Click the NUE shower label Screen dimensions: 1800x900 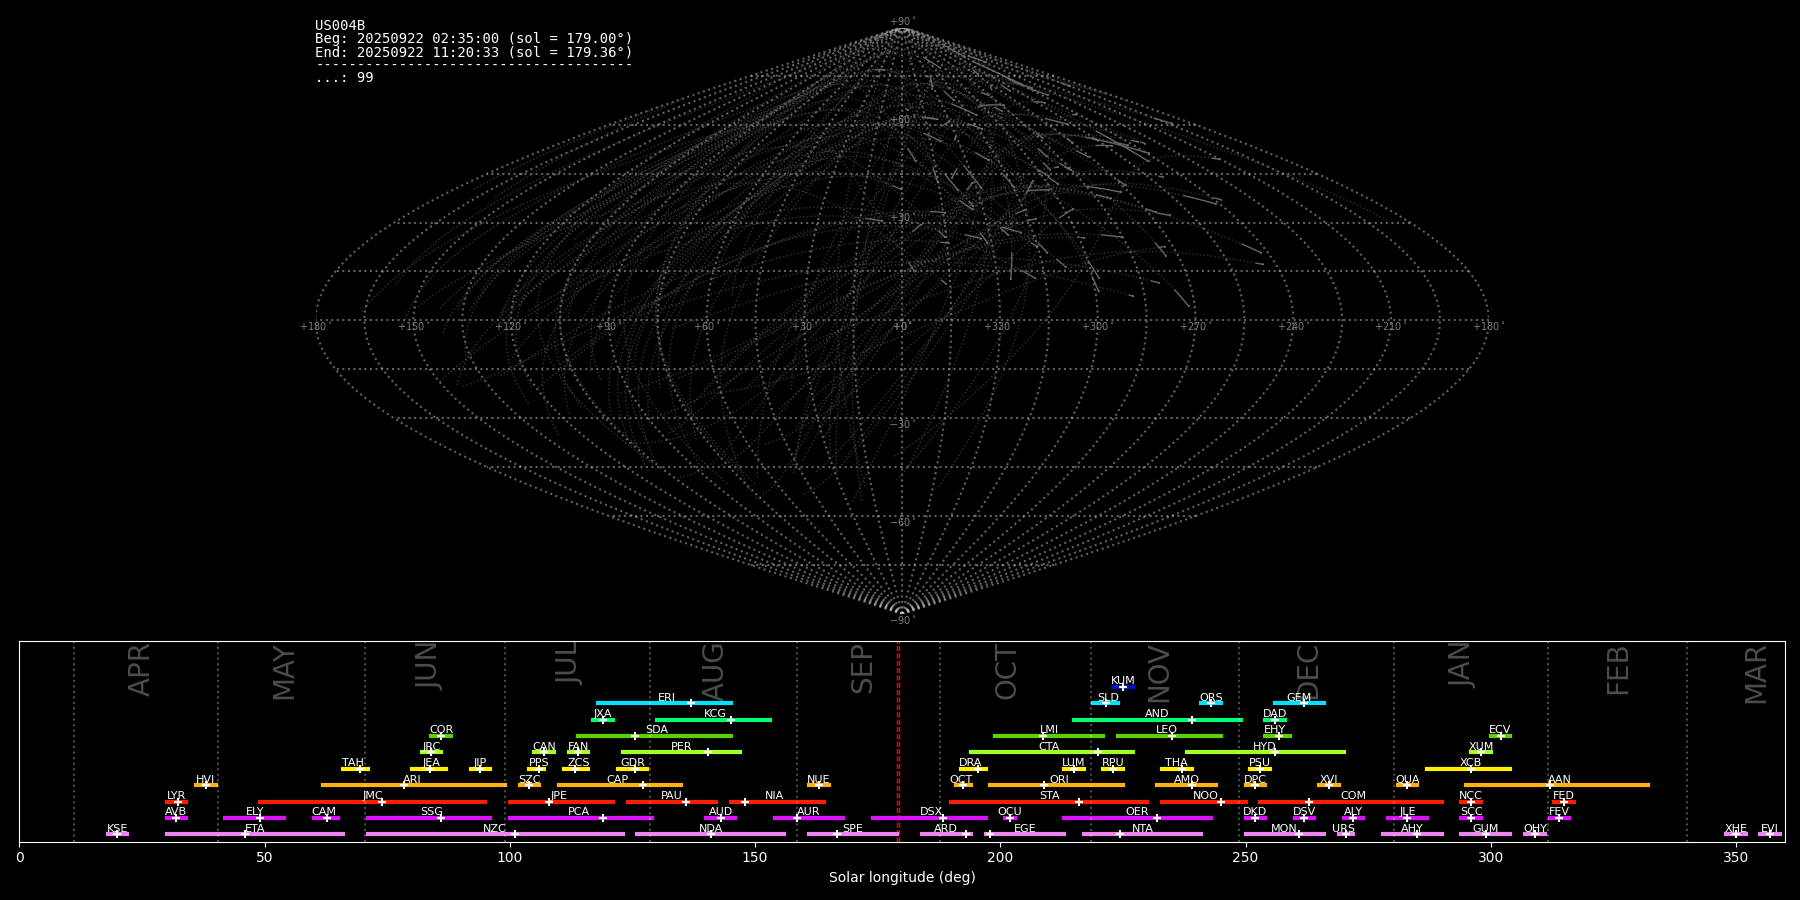pos(818,780)
